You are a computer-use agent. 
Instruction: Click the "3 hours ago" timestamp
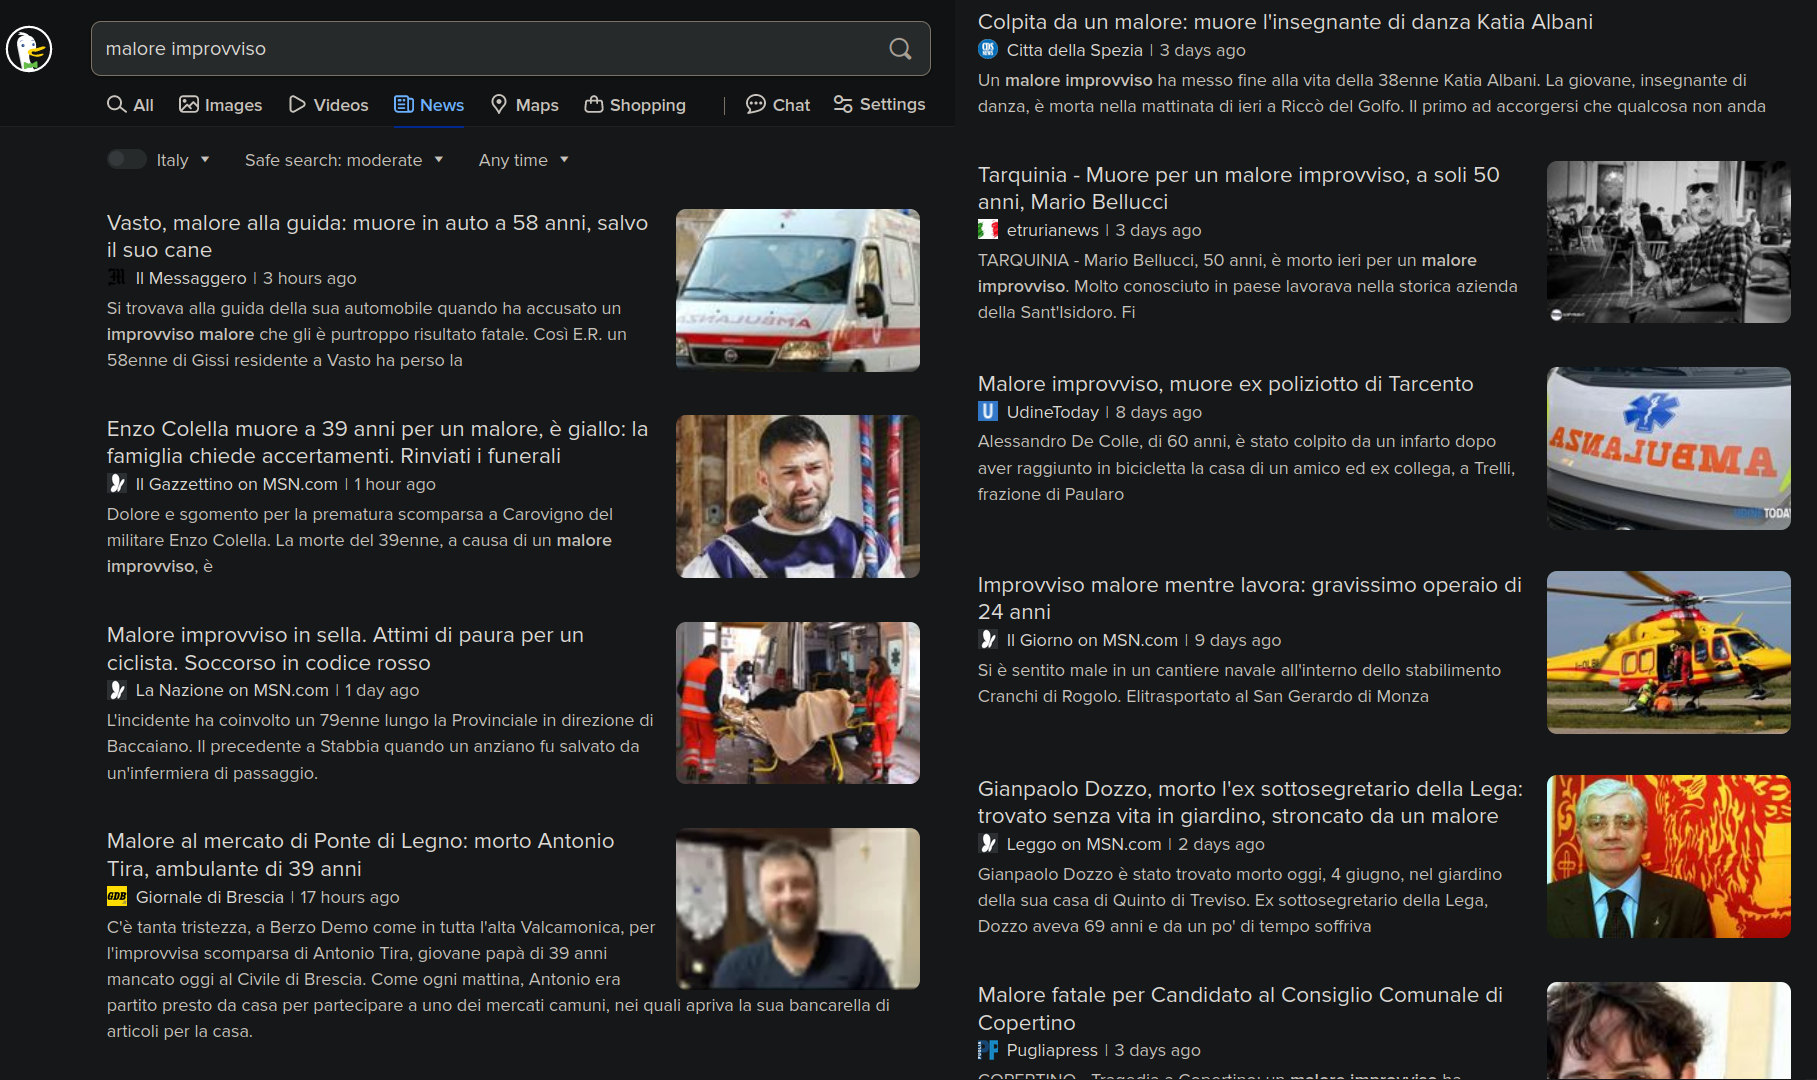pyautogui.click(x=310, y=278)
